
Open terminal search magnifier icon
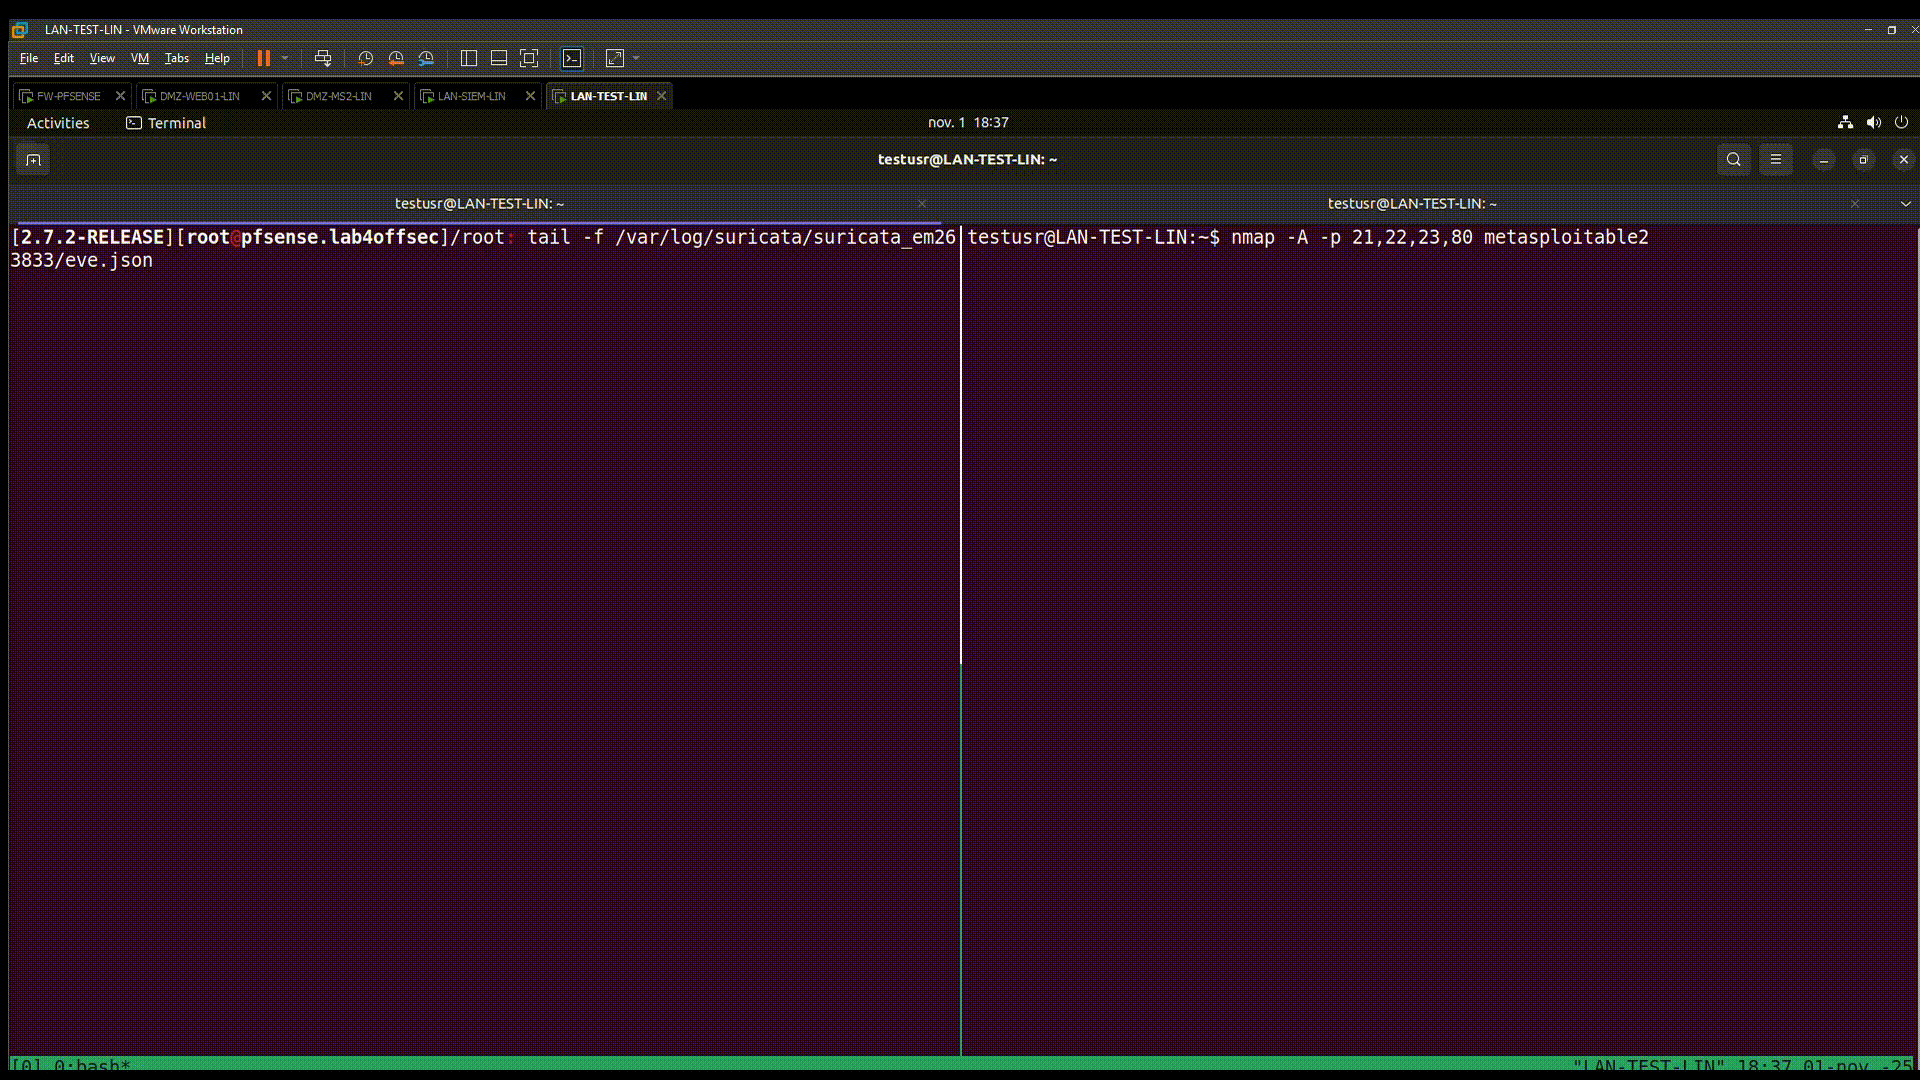tap(1734, 160)
